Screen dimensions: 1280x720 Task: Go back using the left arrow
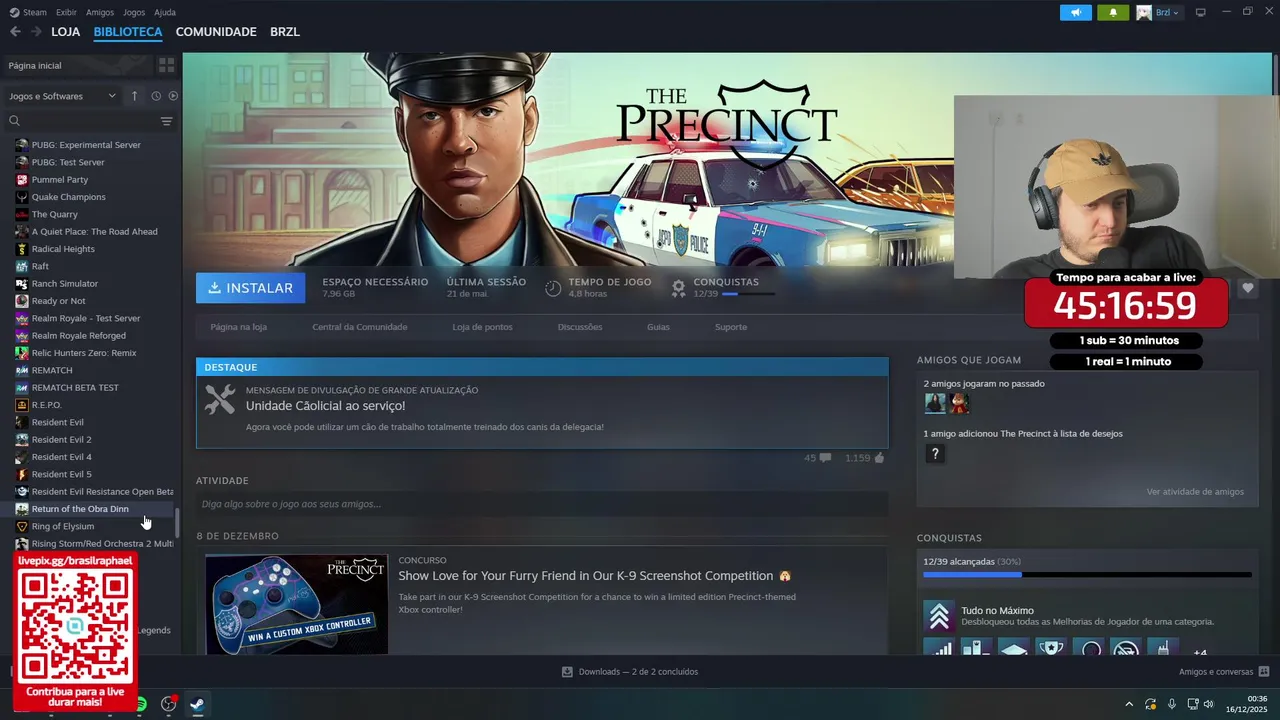[15, 32]
